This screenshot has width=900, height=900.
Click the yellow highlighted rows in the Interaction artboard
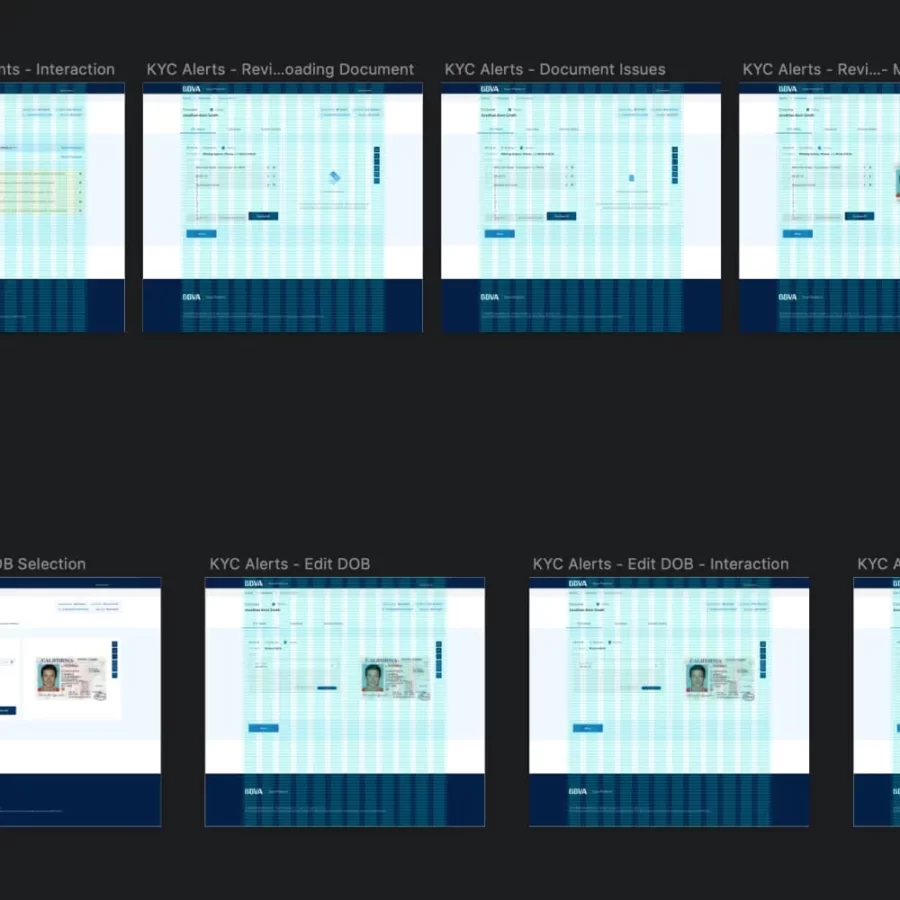[40, 190]
